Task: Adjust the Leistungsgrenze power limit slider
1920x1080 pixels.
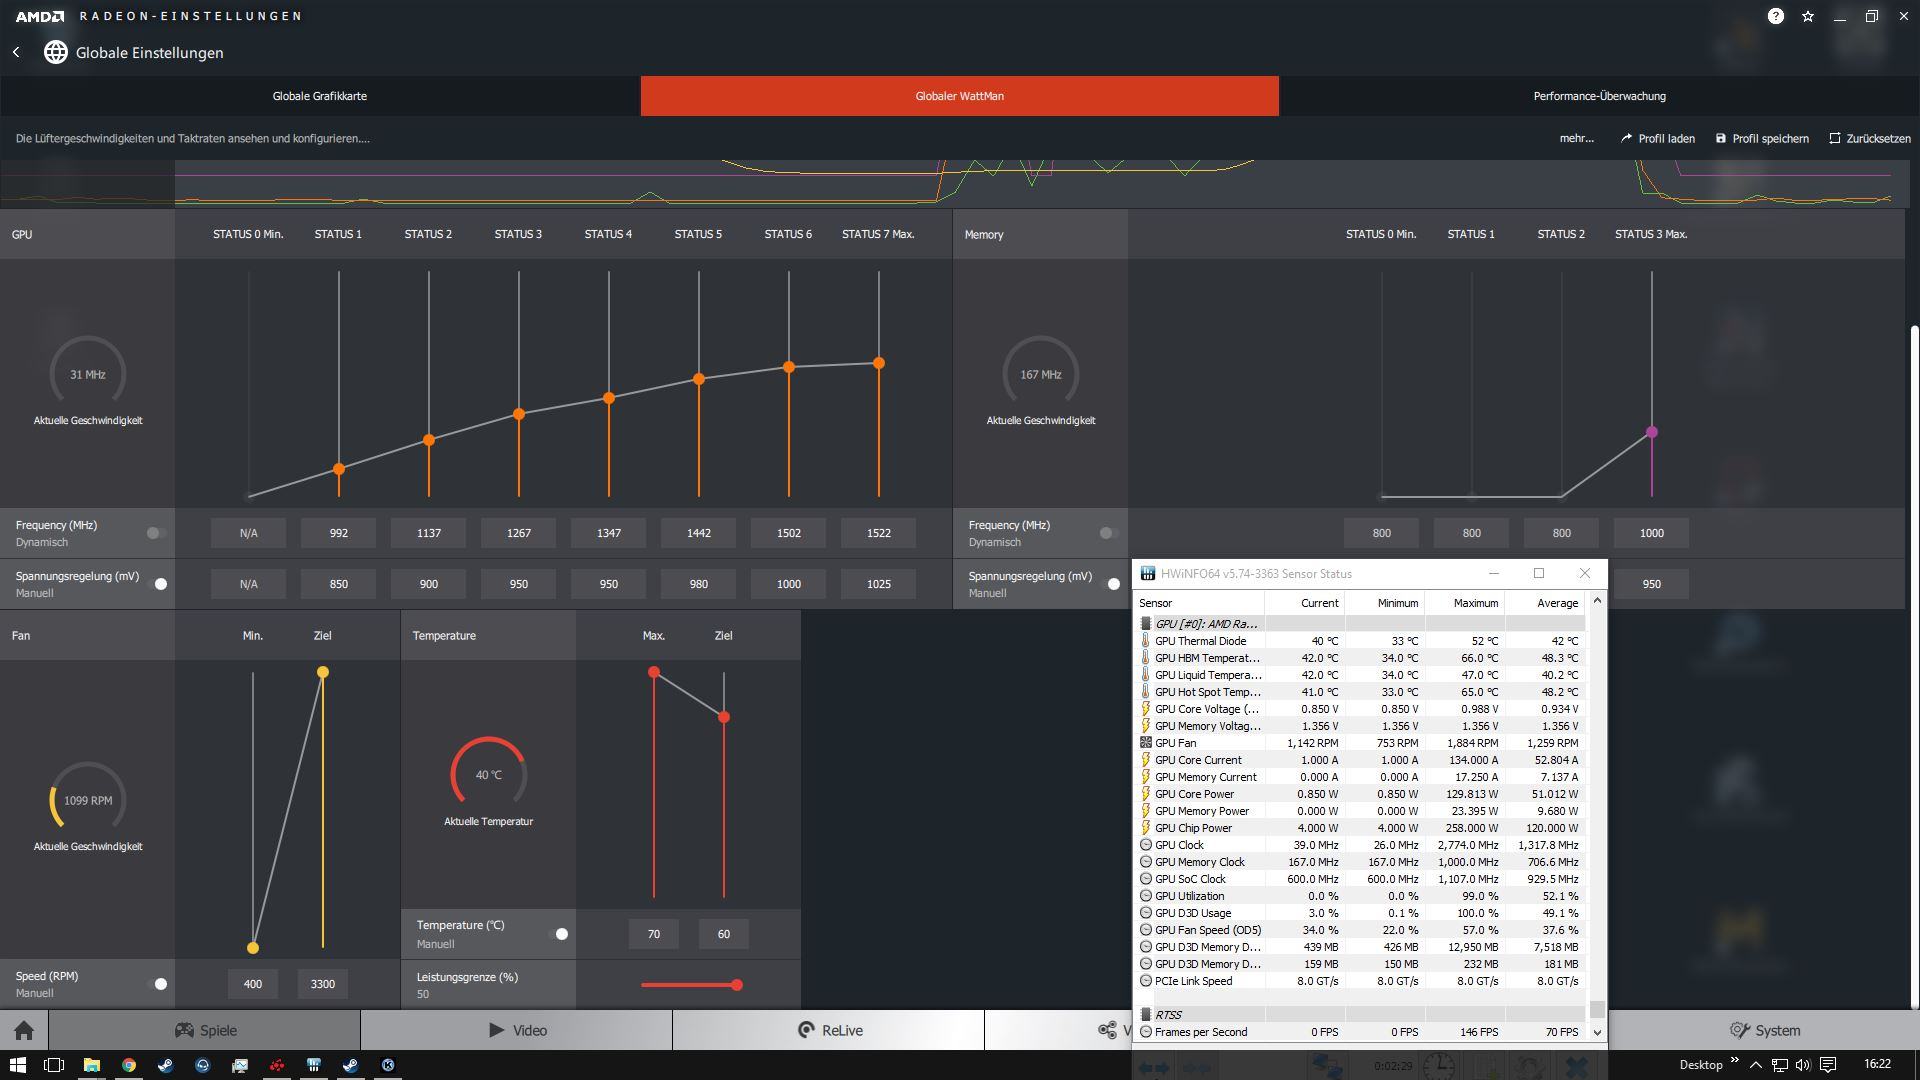Action: 737,985
